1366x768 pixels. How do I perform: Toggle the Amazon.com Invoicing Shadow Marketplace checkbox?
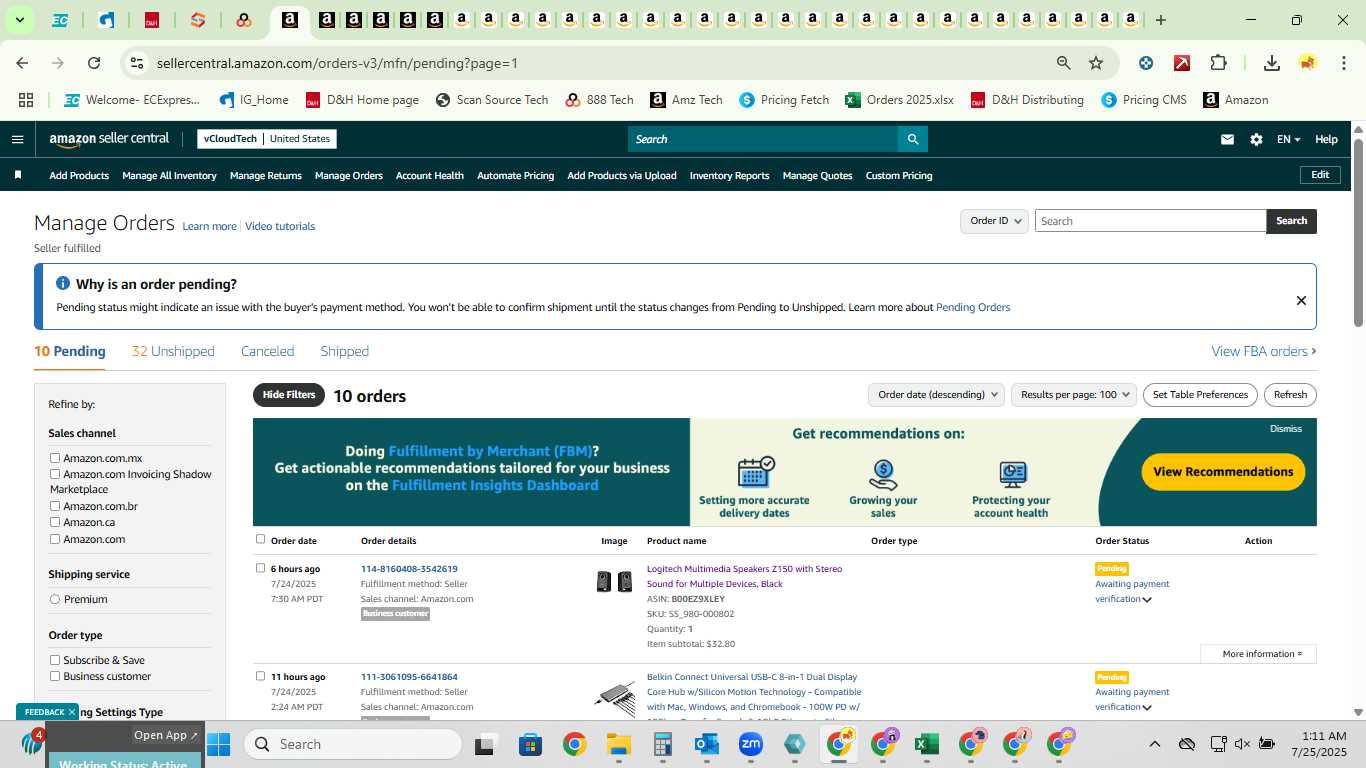click(x=55, y=474)
